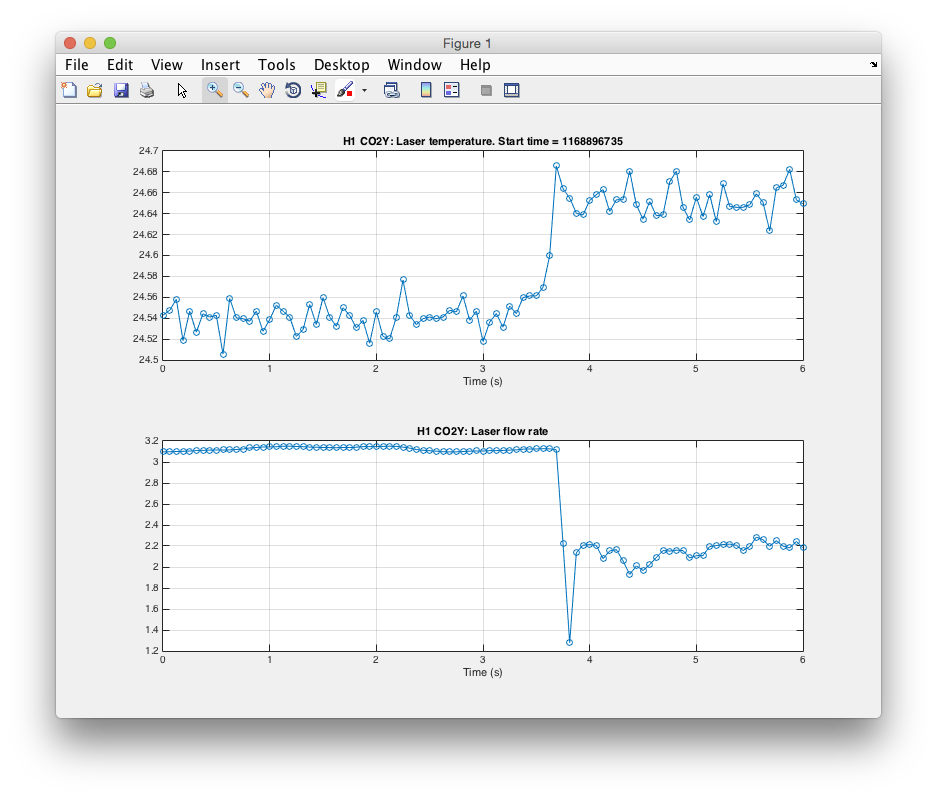Click the 24.68 peak data point in temperature plot
Screen dimensions: 937x798
(556, 166)
